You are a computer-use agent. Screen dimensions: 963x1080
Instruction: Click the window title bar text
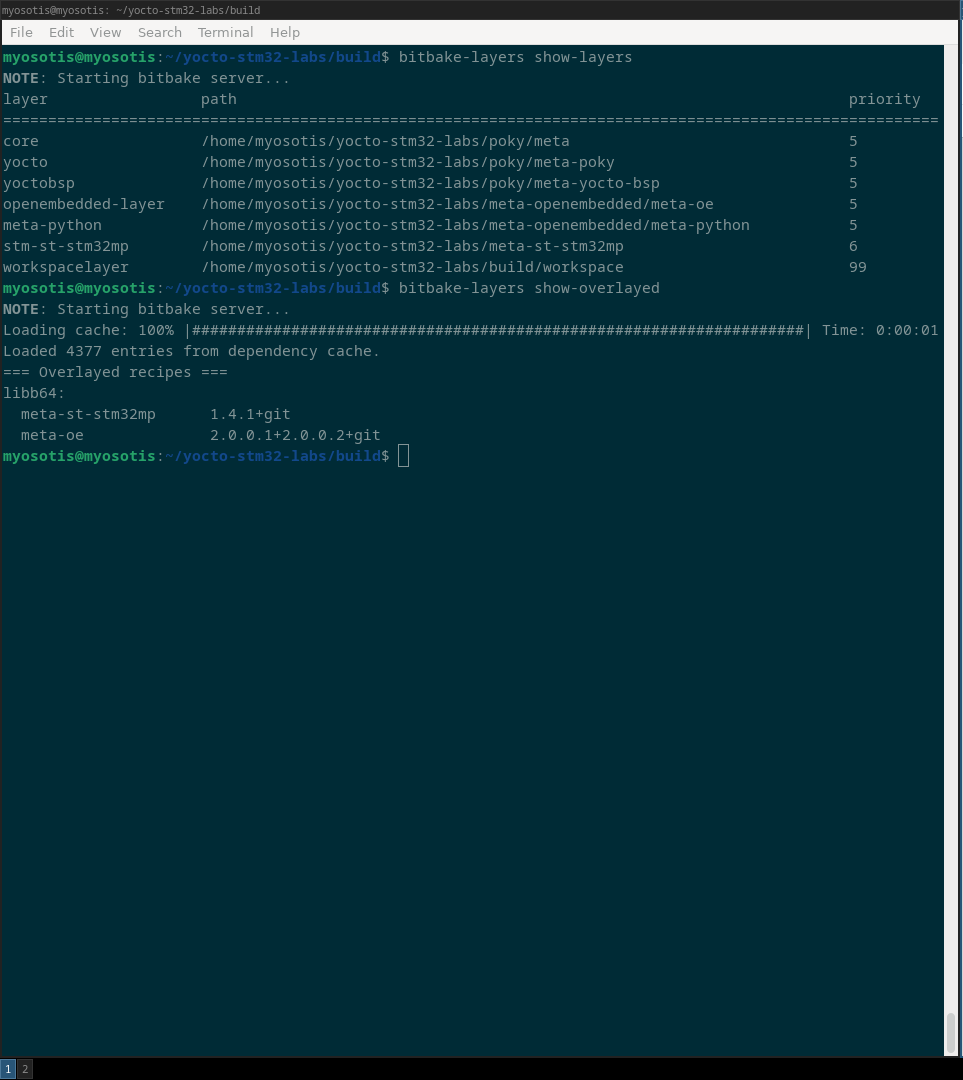click(x=131, y=10)
